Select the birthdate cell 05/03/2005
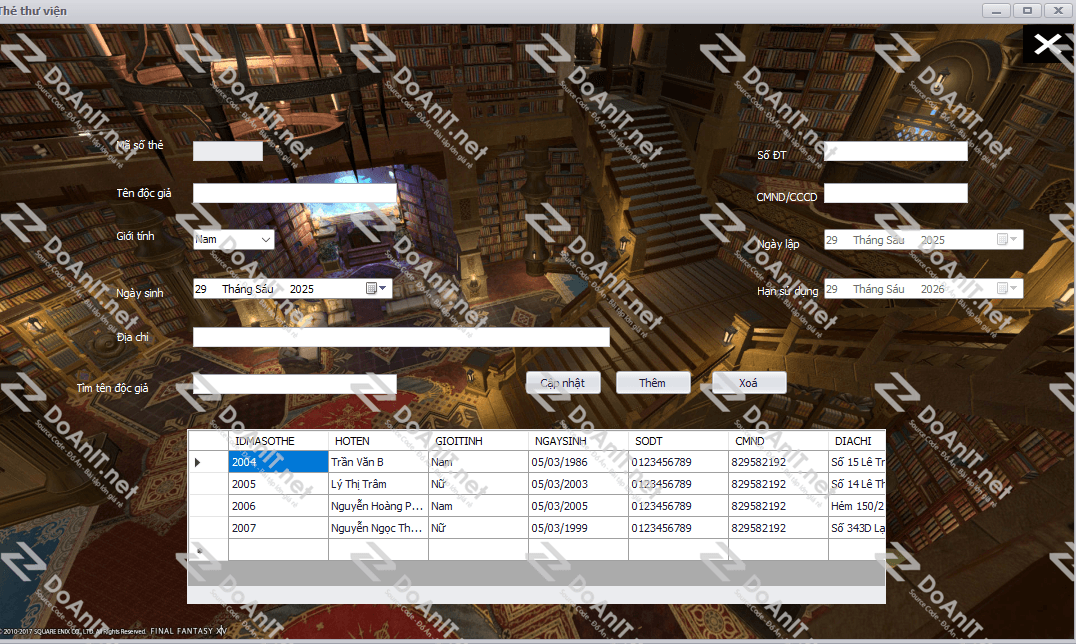The image size is (1076, 644). pos(578,506)
